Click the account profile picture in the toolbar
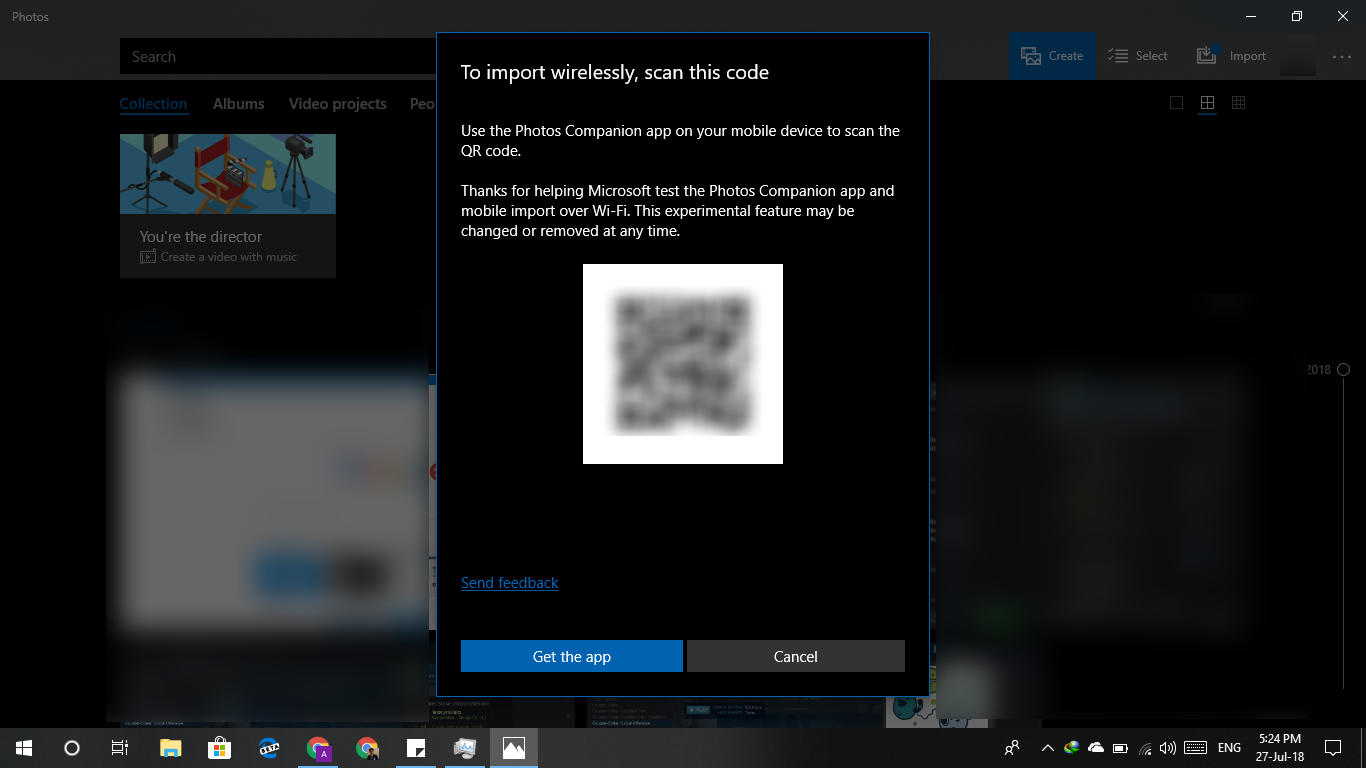The image size is (1366, 768). (x=1298, y=56)
